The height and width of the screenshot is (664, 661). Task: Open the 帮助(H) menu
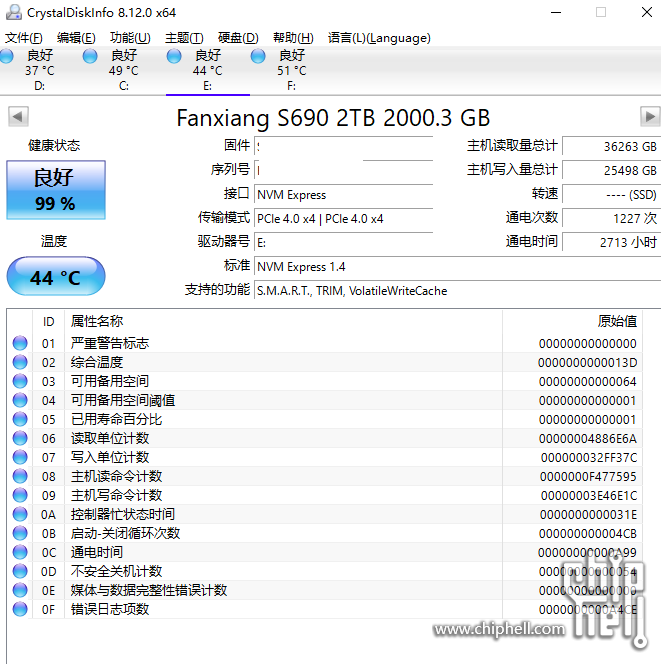(293, 38)
